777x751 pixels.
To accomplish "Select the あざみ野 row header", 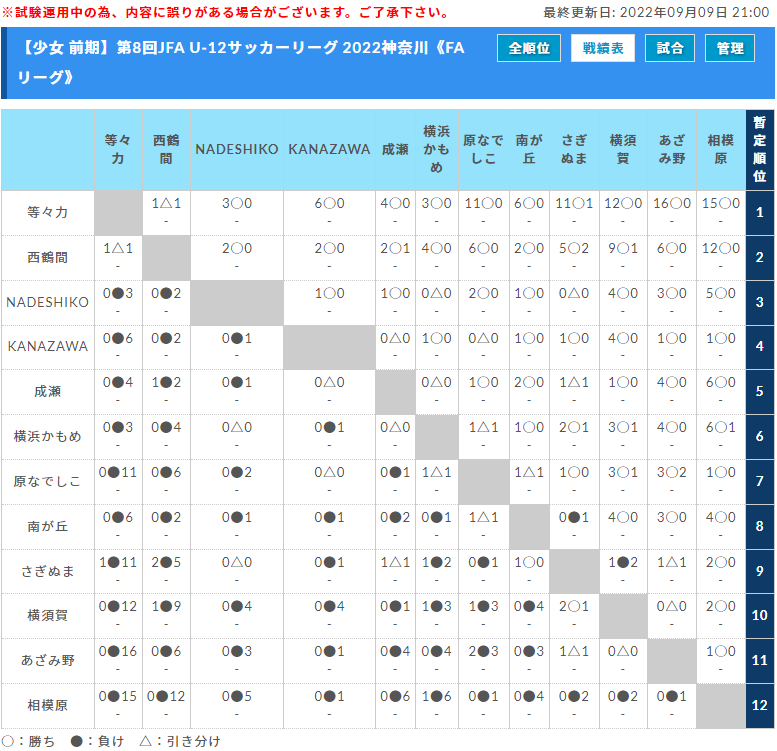I will pos(48,660).
